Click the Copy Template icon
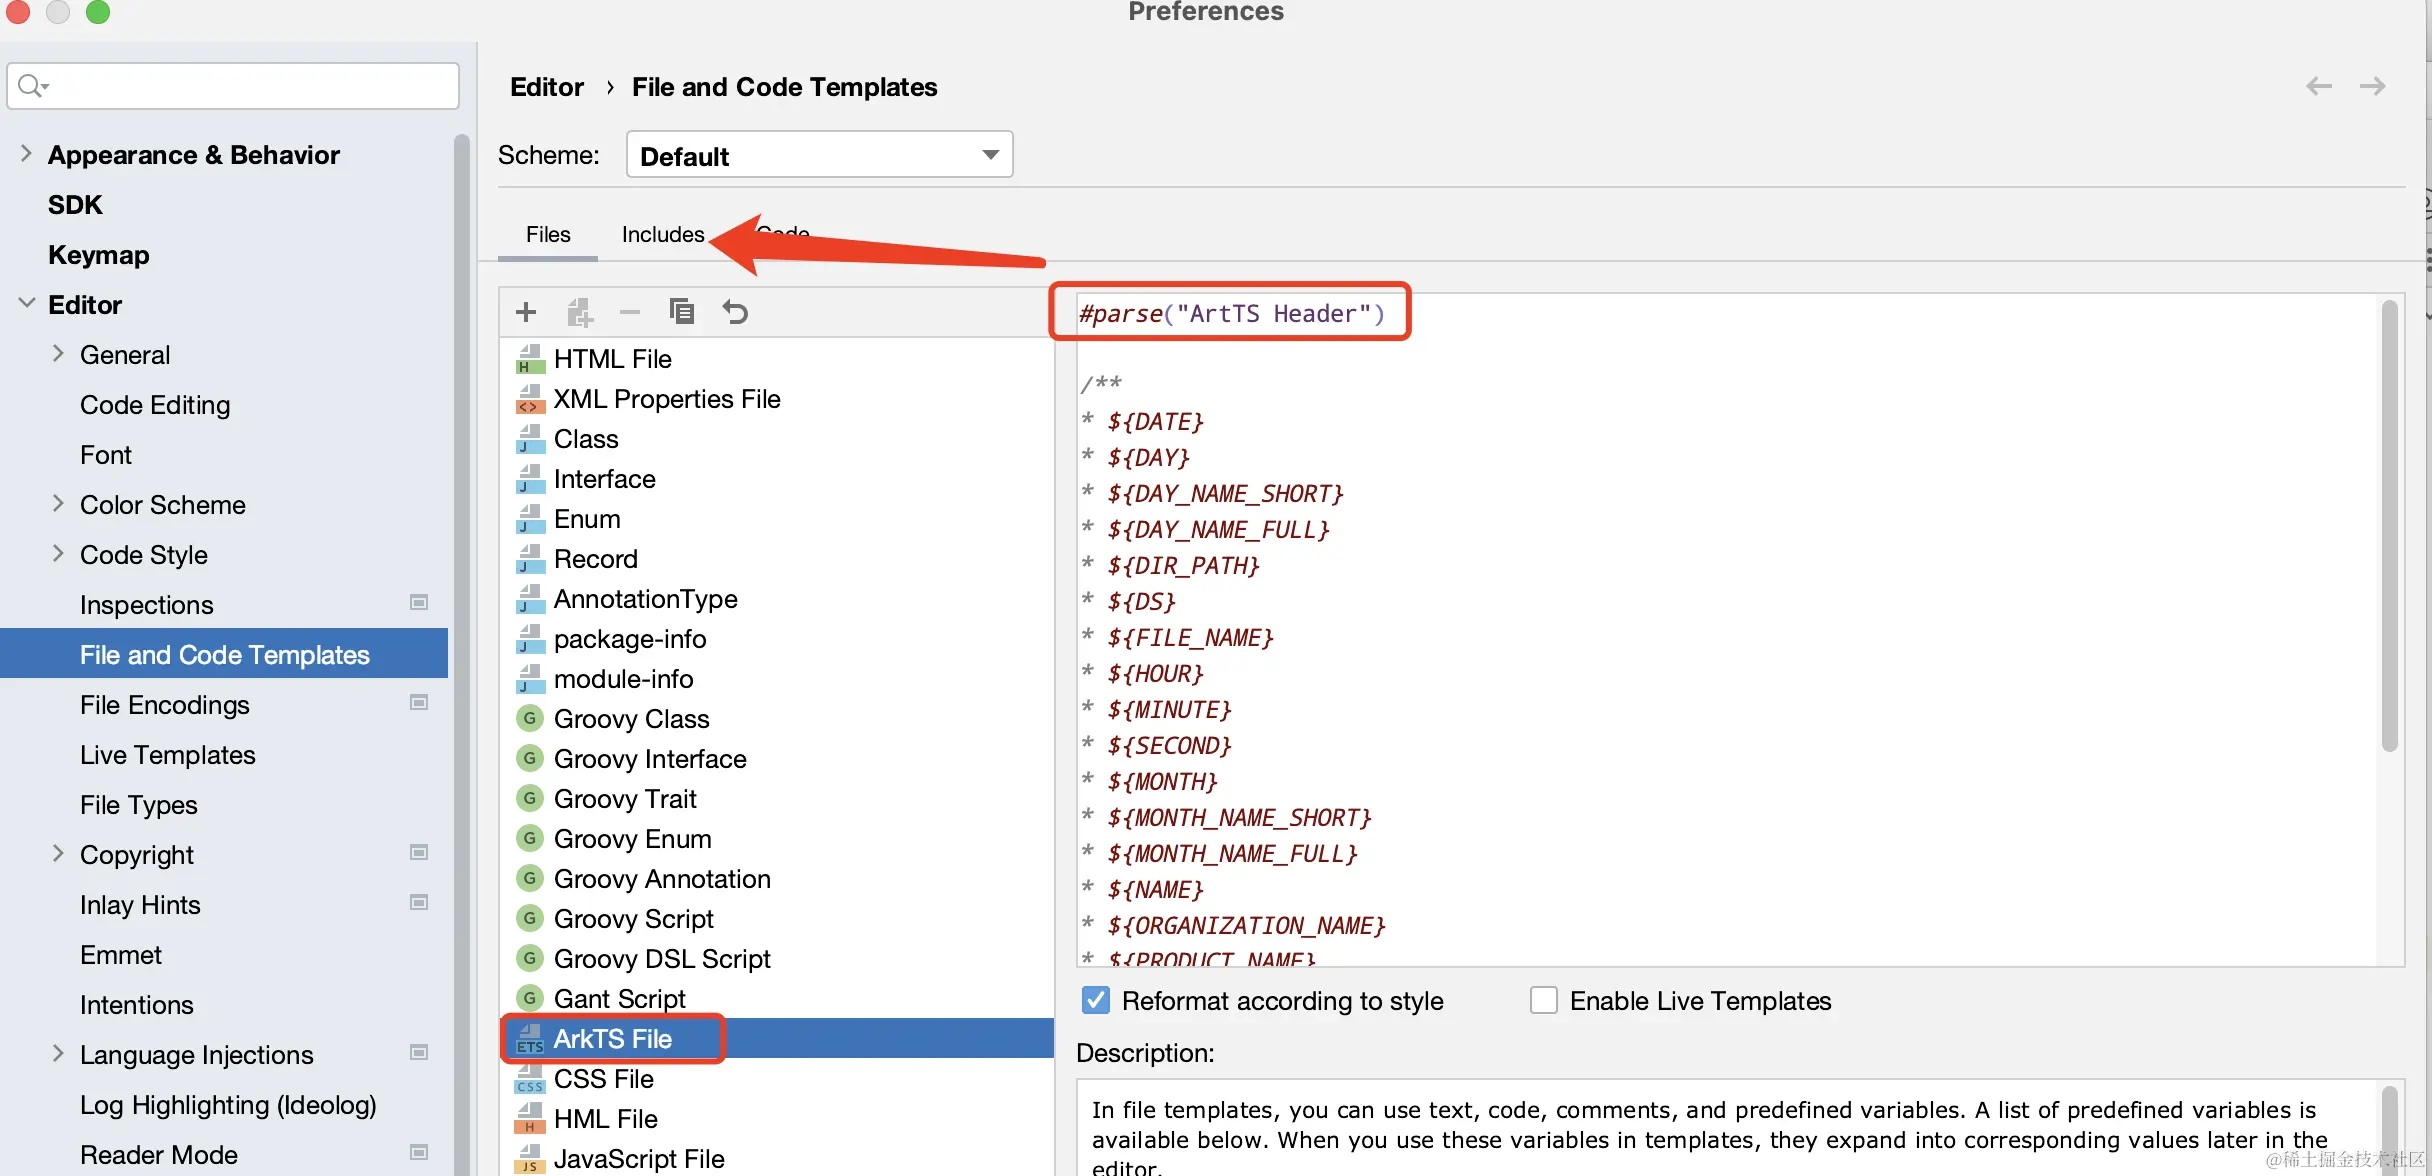 [x=682, y=312]
